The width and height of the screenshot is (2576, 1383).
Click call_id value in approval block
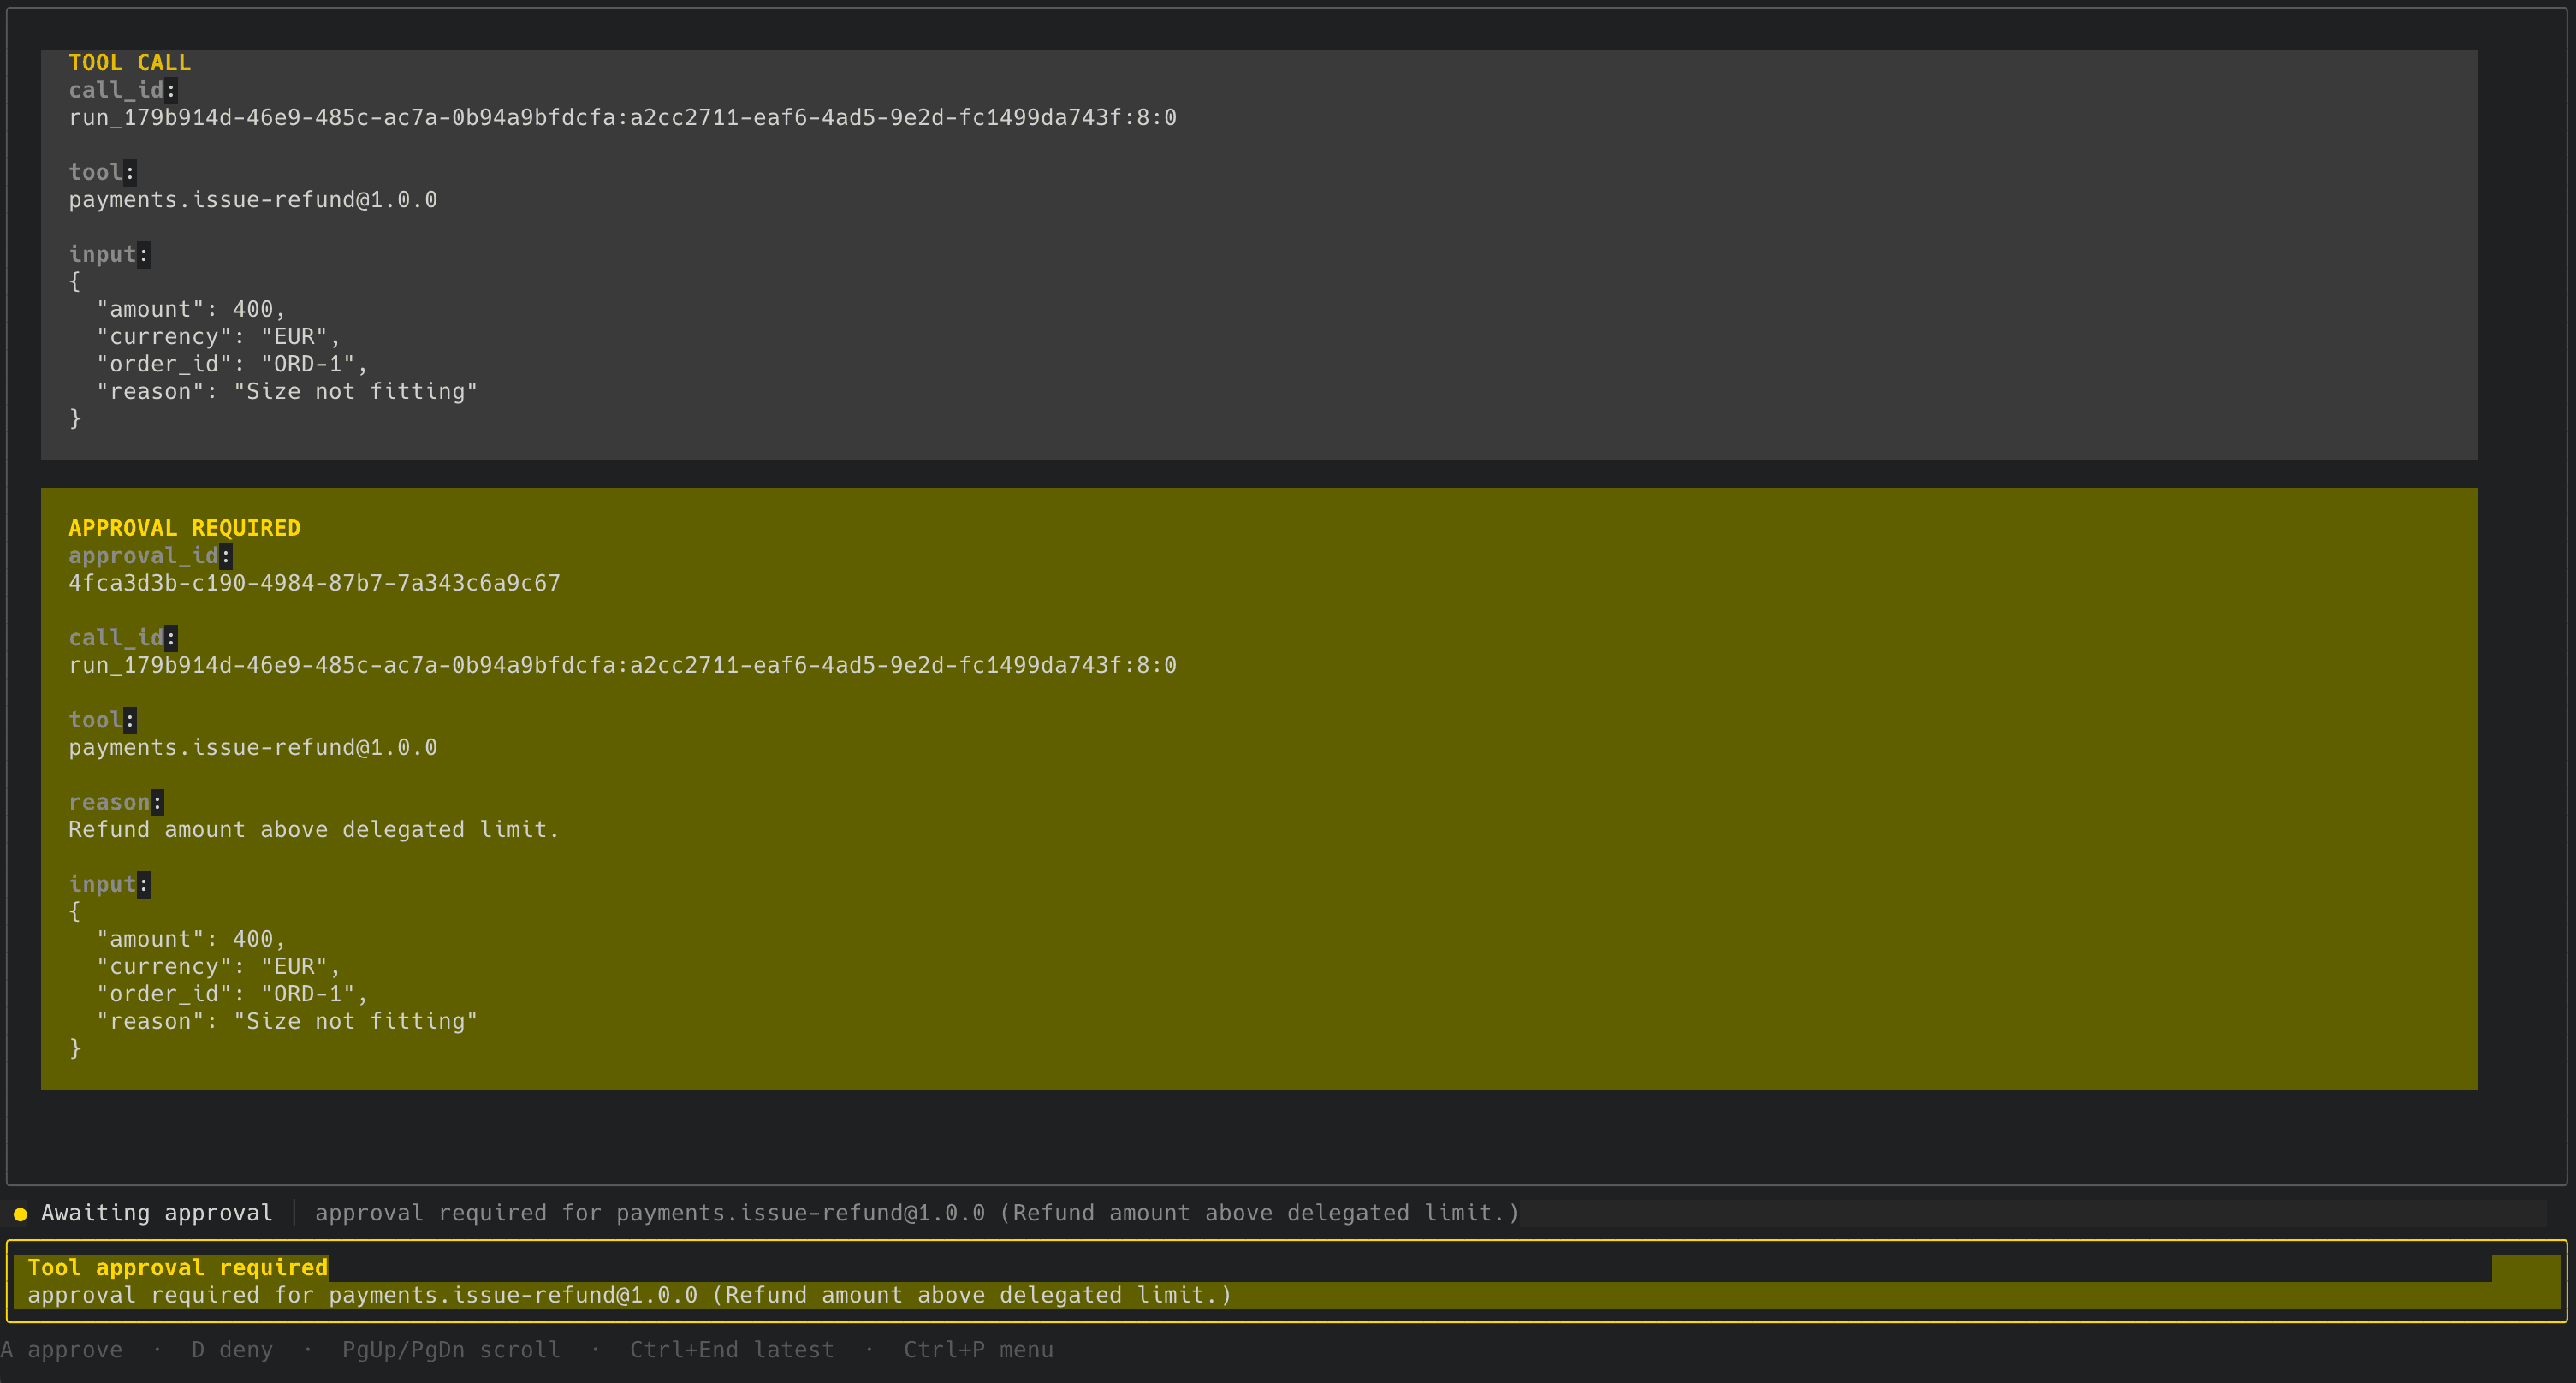pos(622,665)
